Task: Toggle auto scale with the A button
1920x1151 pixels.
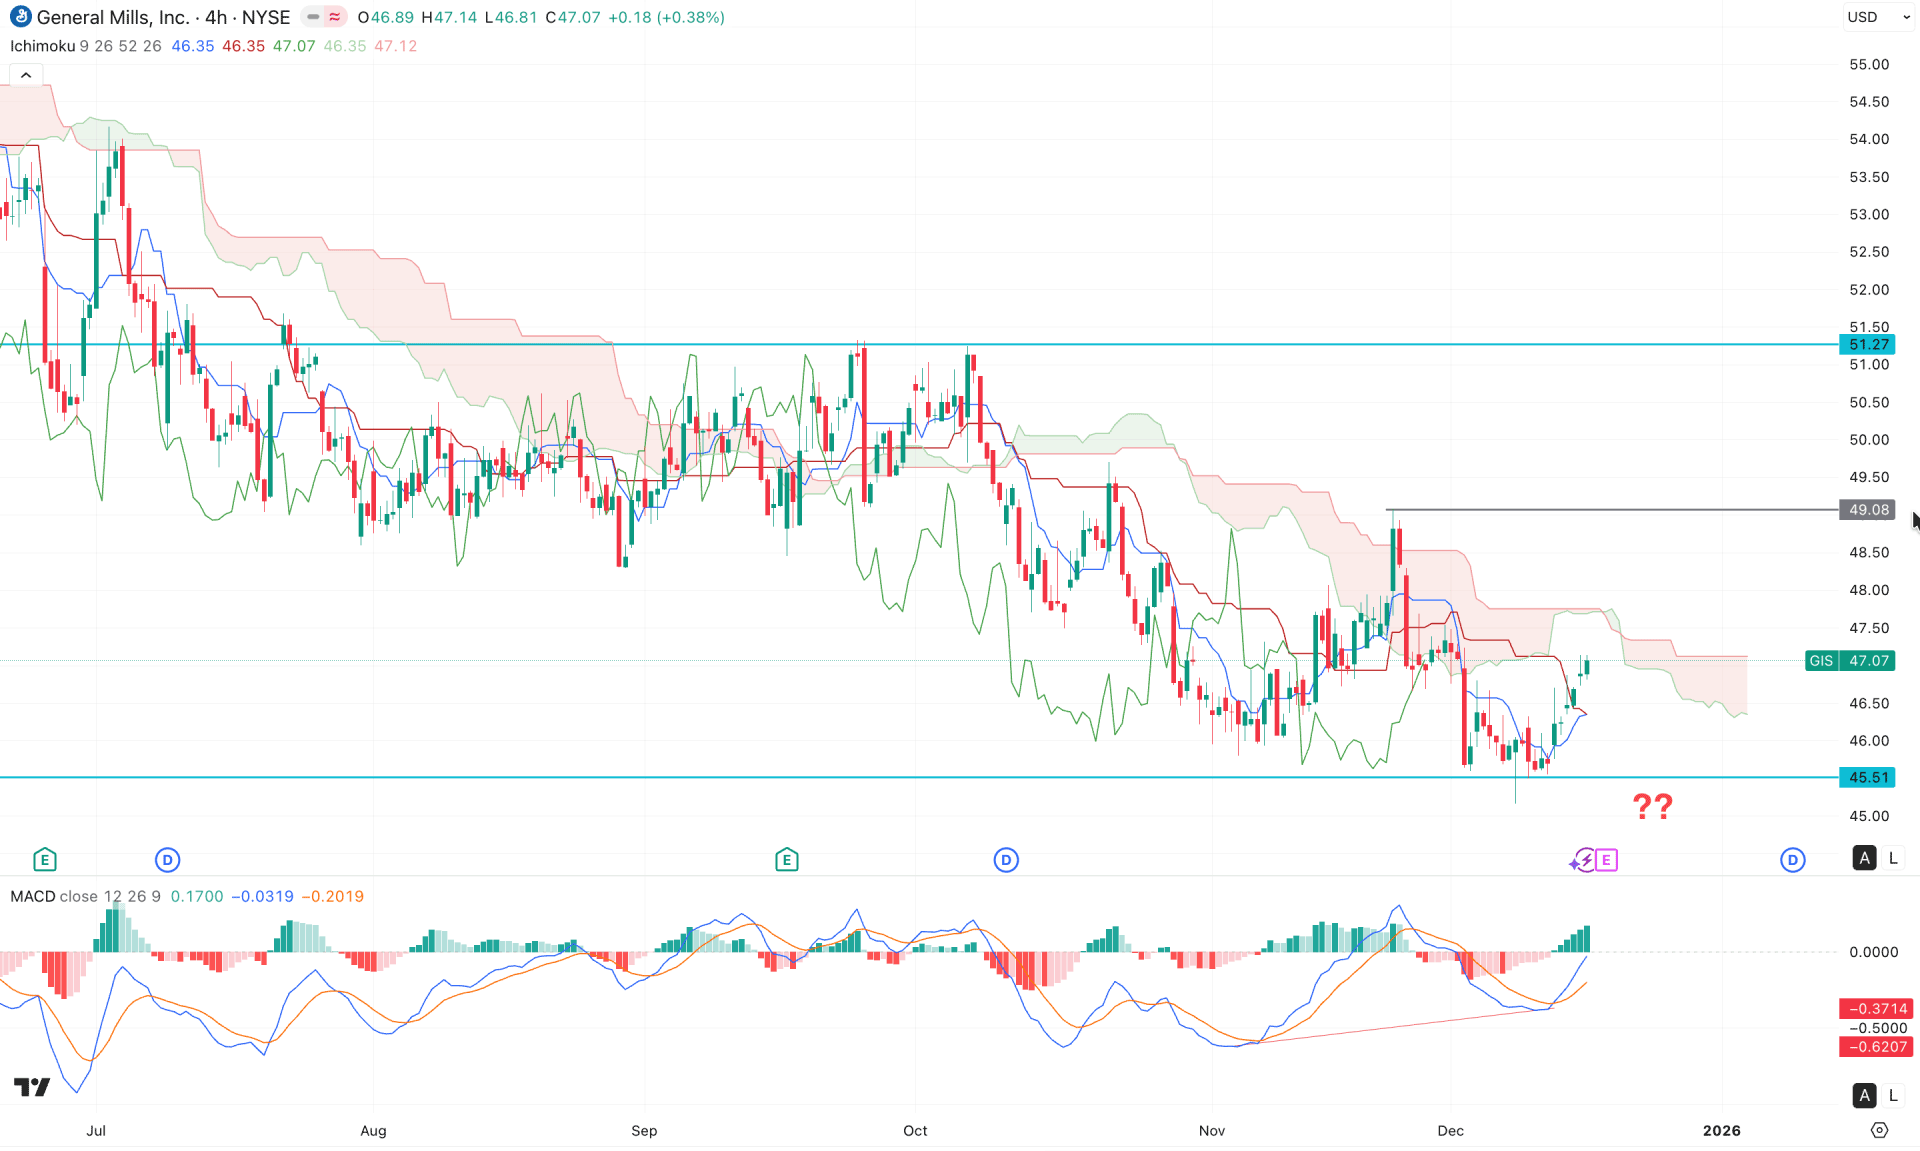Action: [x=1865, y=858]
